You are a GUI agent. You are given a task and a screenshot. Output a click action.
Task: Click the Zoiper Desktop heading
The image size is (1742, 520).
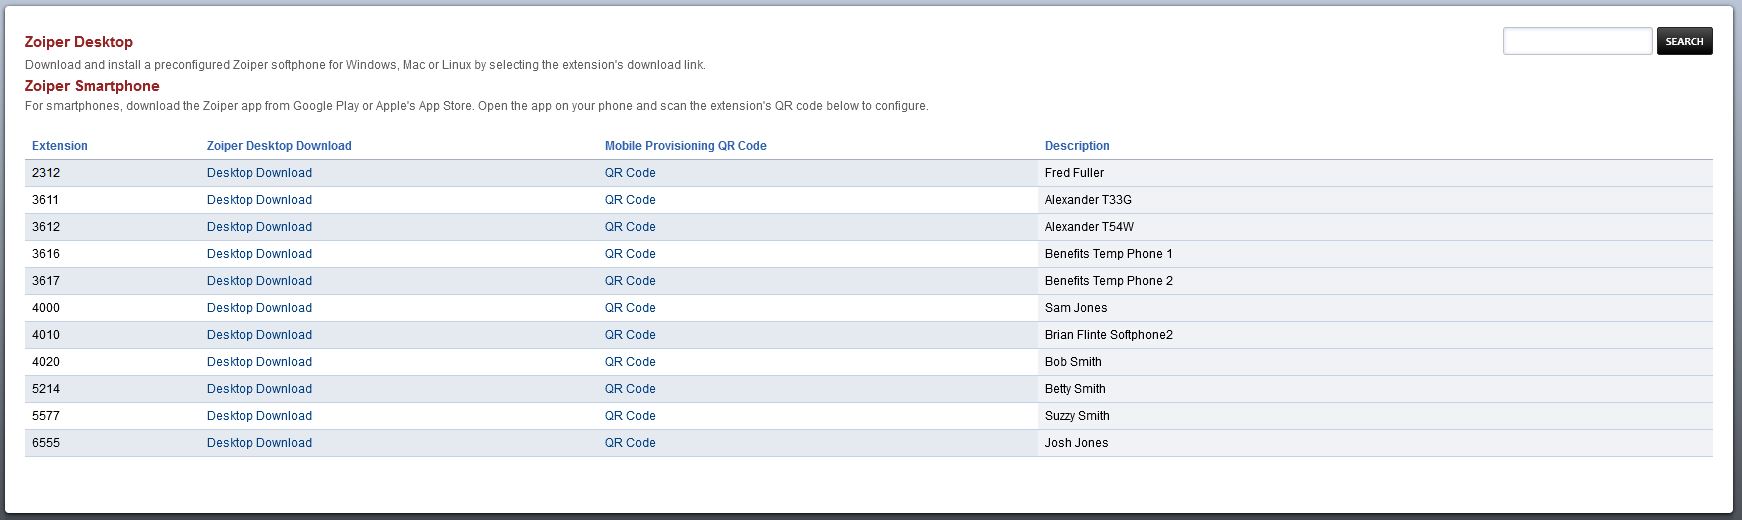point(79,42)
